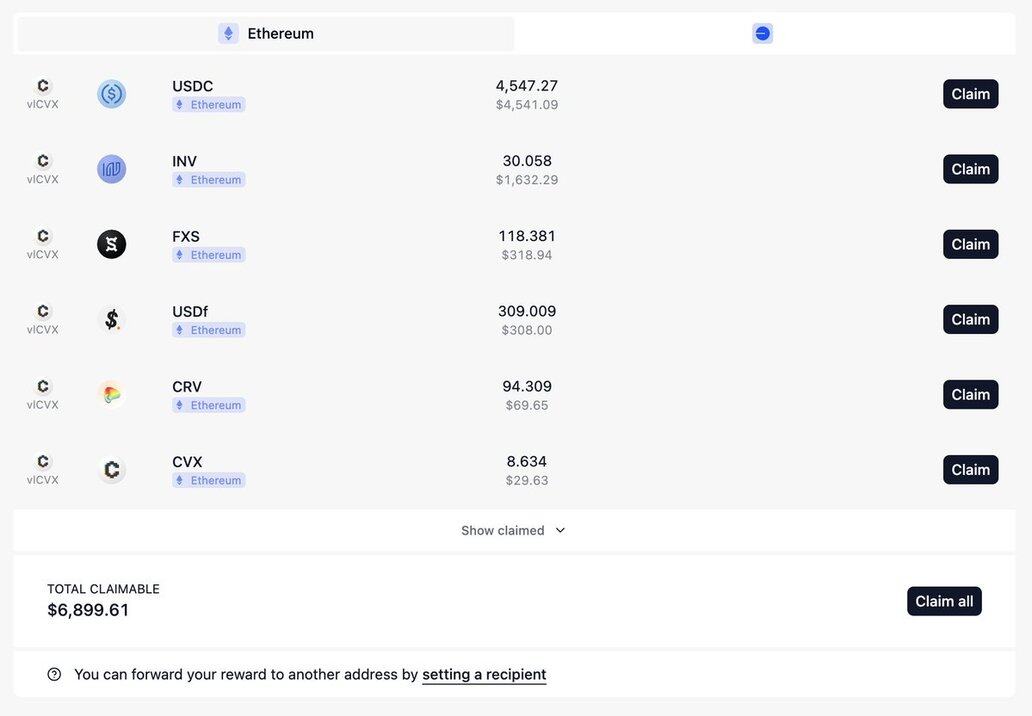Screen dimensions: 1032x716
Task: Click the USDf token name
Action: (190, 311)
